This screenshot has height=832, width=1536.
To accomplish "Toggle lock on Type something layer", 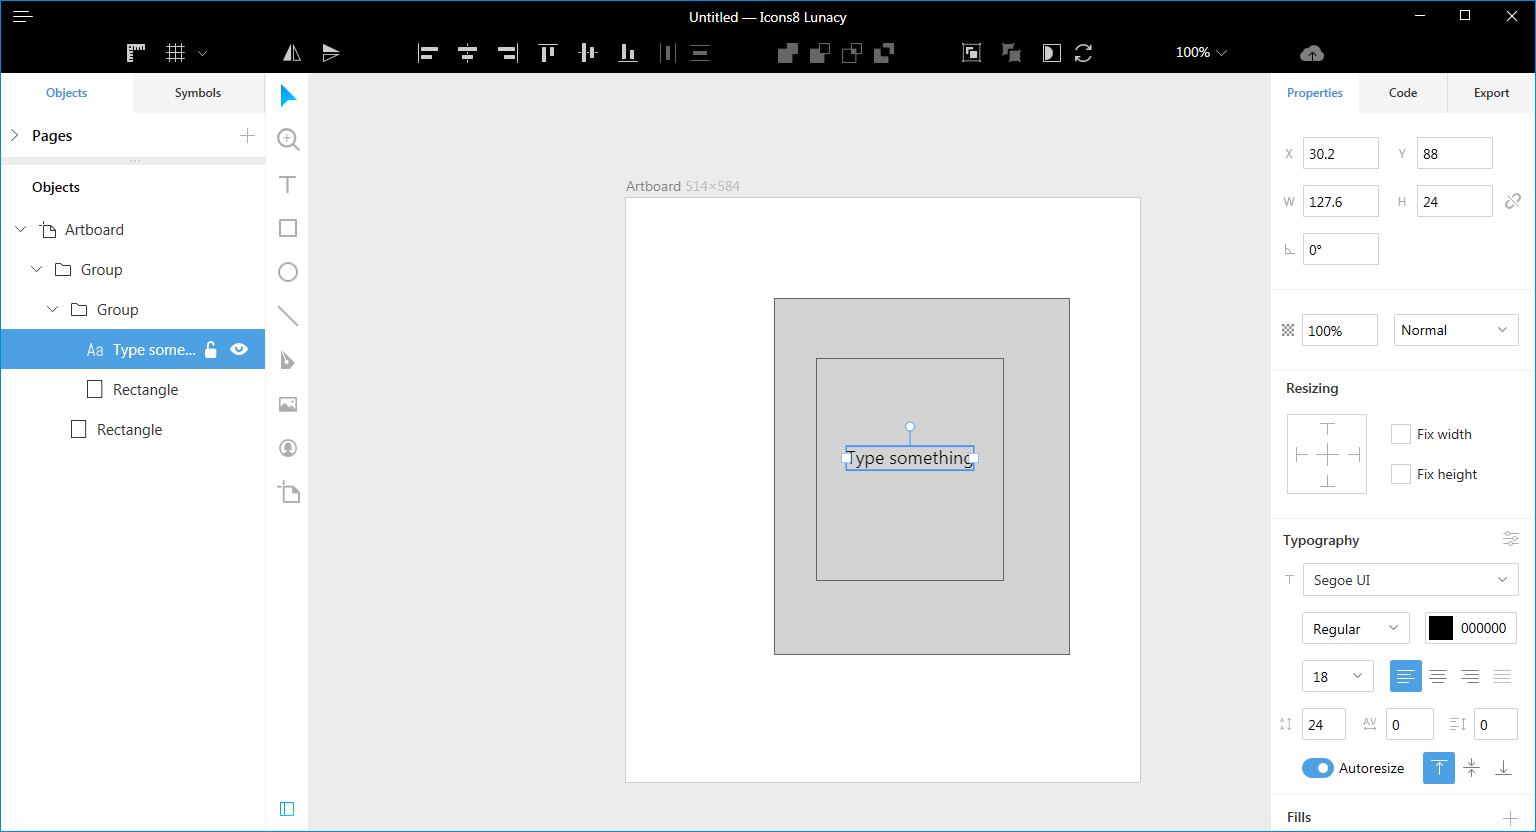I will (x=210, y=349).
